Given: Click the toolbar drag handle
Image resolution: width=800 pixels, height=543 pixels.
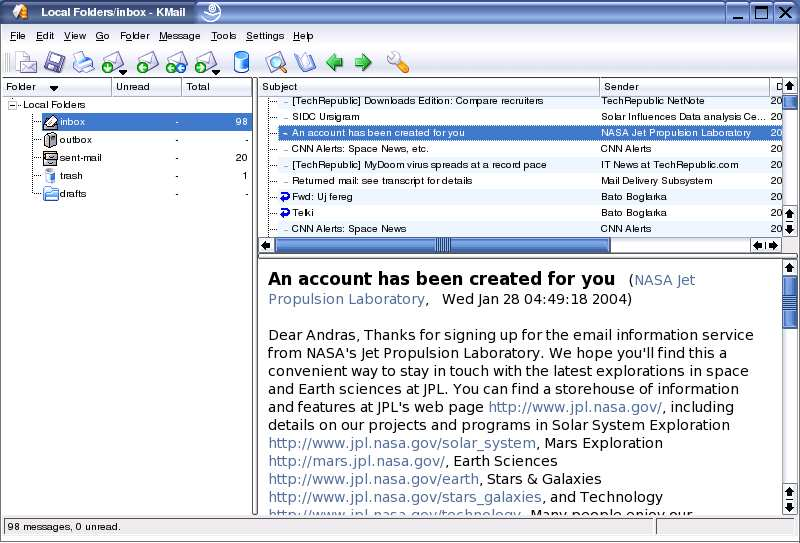Looking at the screenshot, I should (7, 62).
